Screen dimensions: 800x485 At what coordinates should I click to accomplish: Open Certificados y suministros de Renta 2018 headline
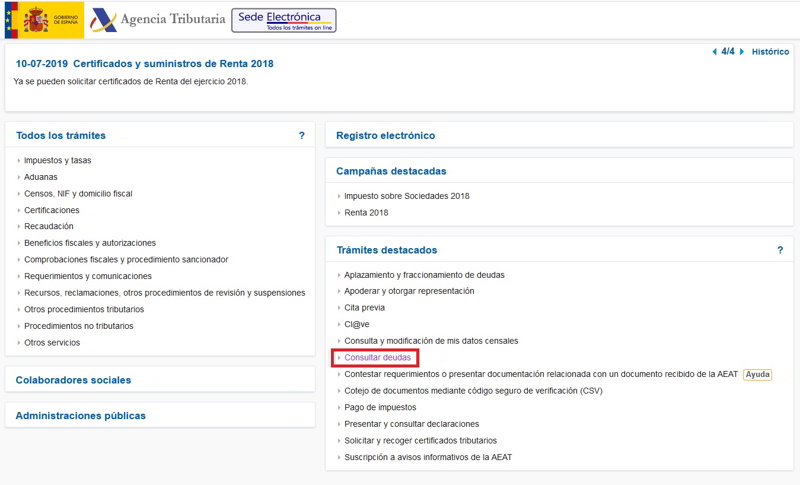point(173,64)
